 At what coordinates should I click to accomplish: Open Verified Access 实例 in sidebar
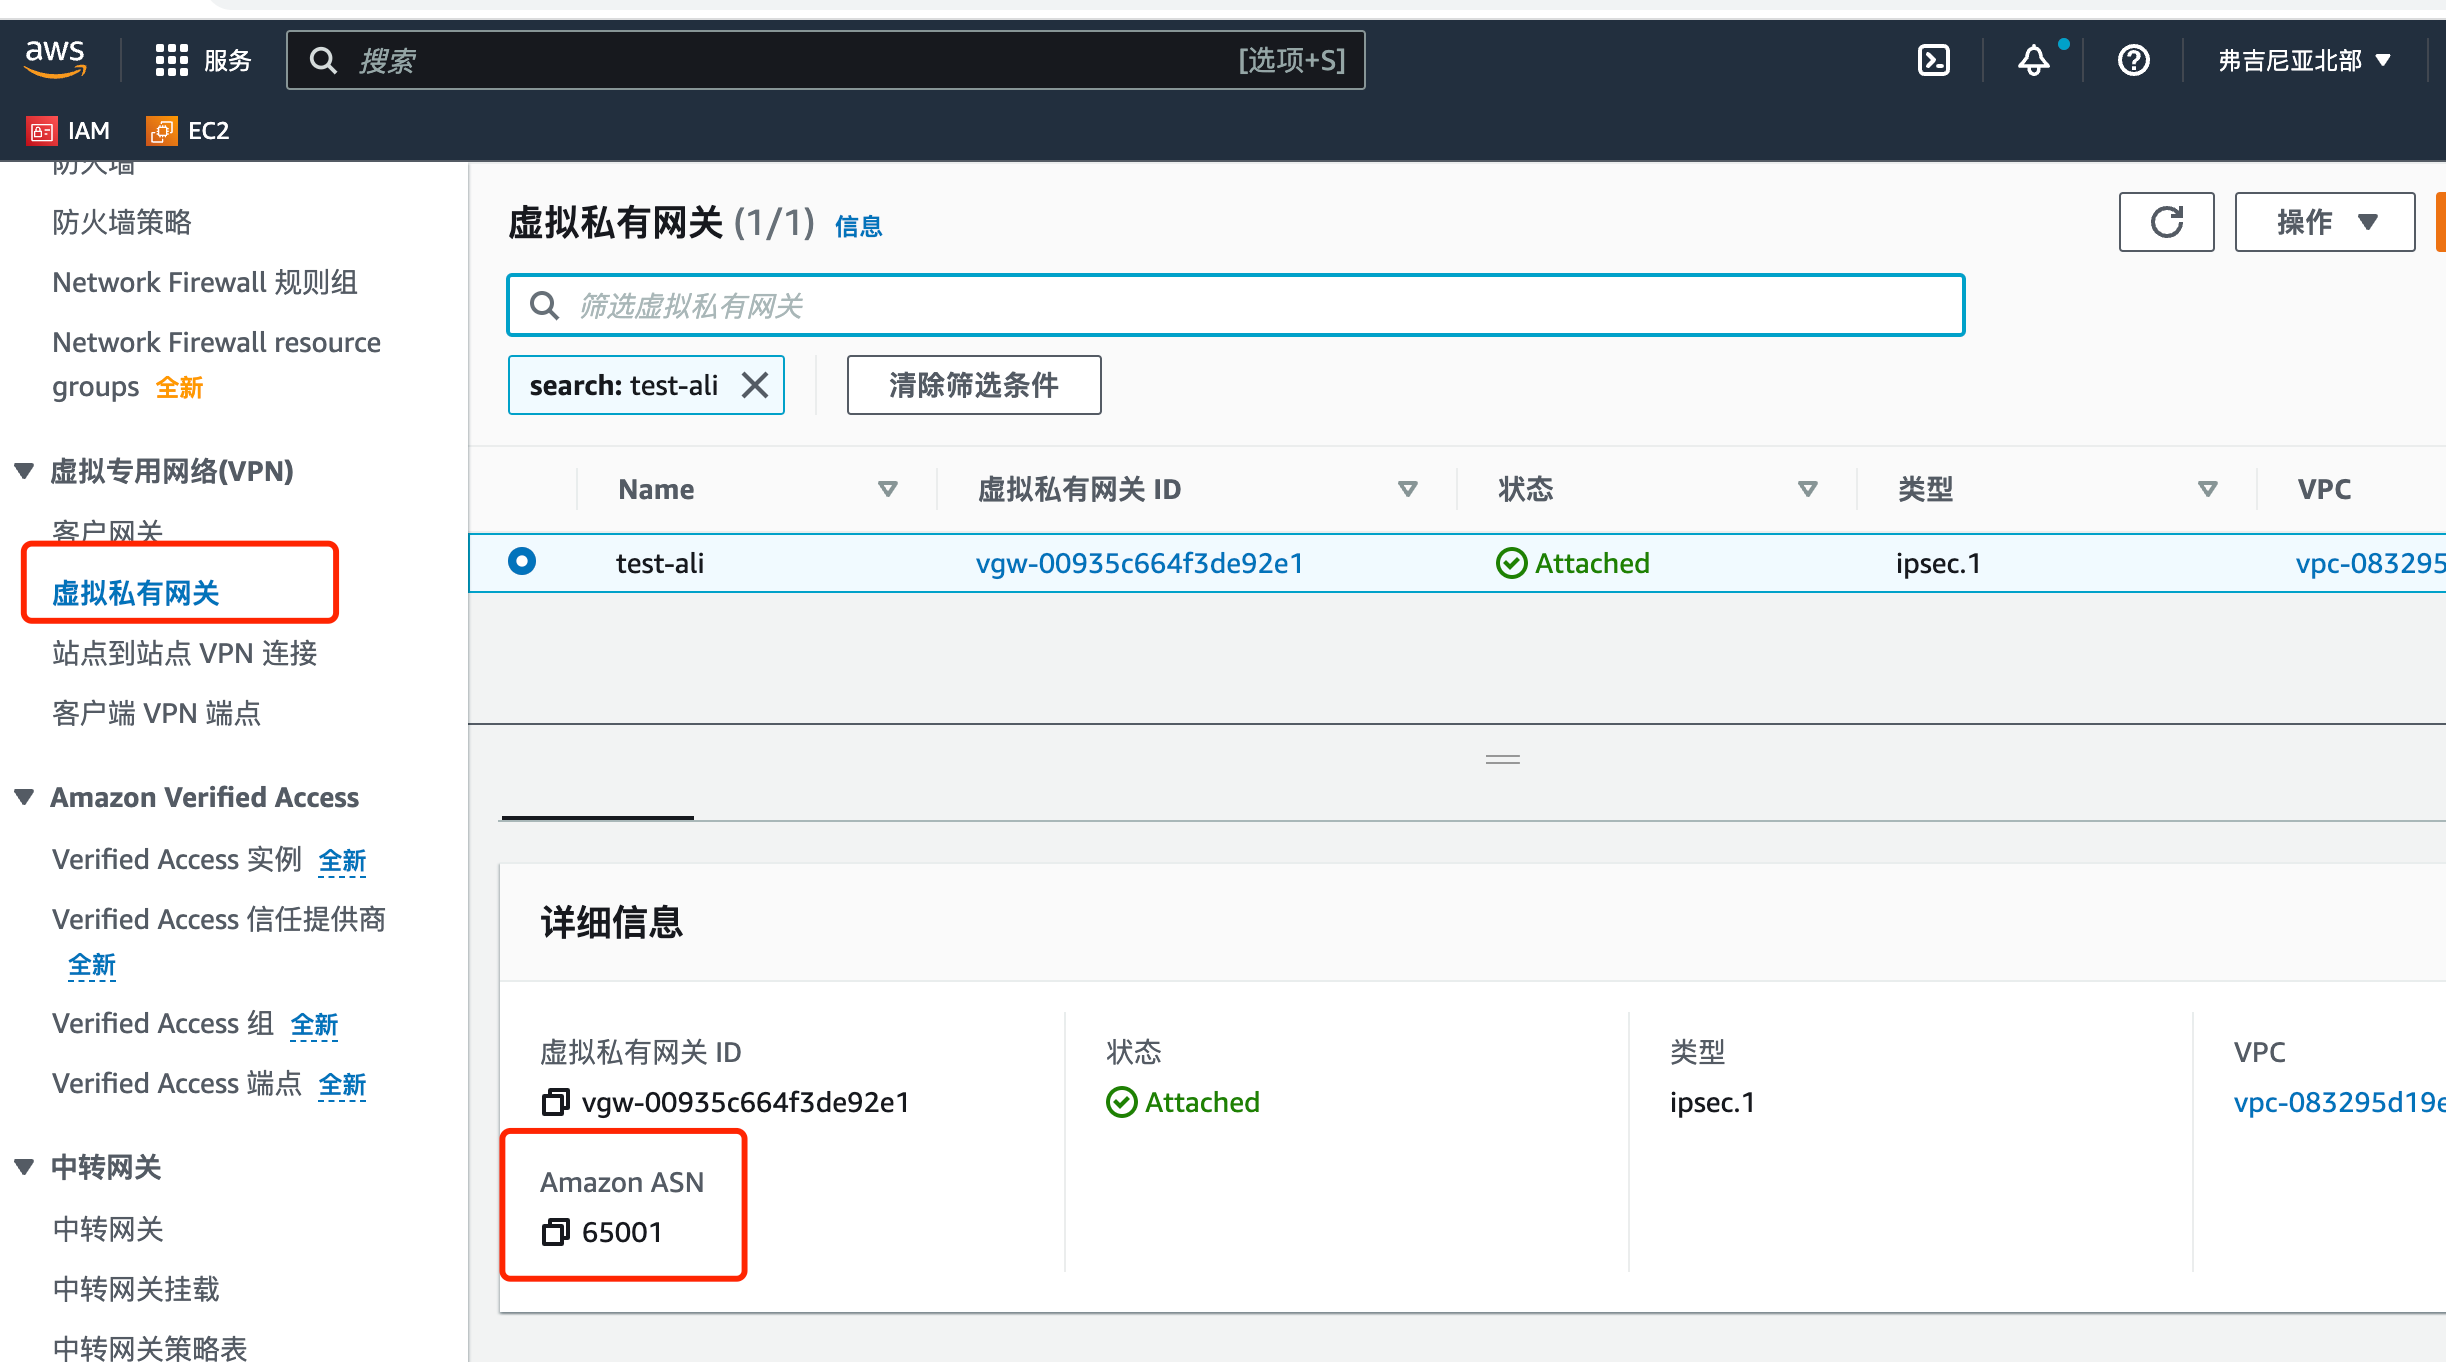[177, 859]
